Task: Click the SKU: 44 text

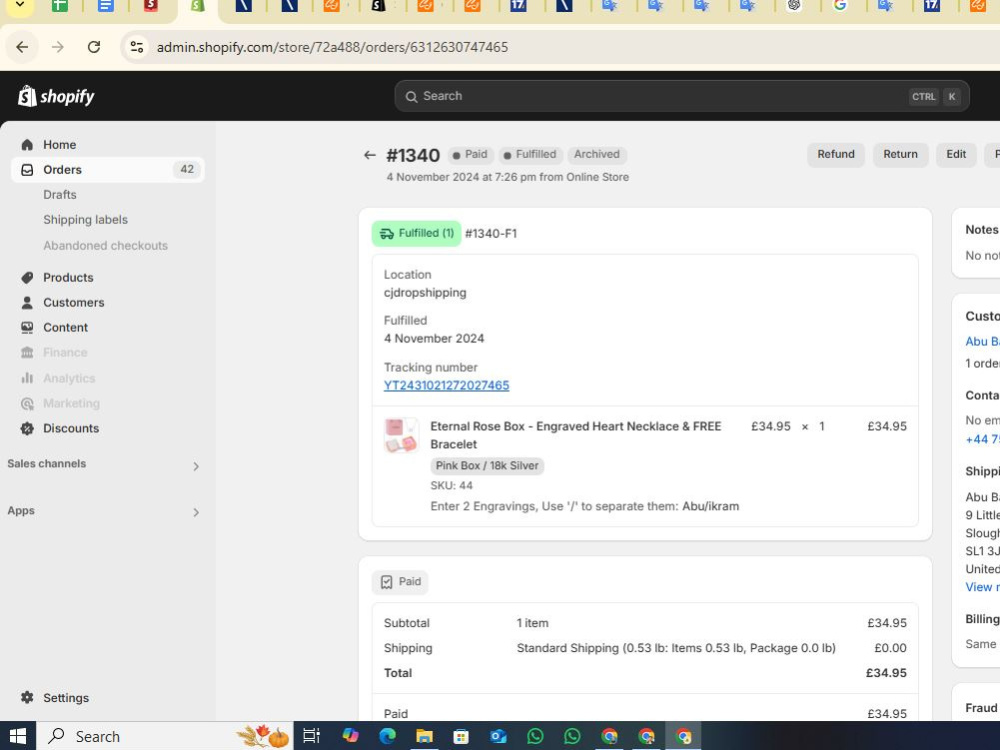Action: (452, 485)
